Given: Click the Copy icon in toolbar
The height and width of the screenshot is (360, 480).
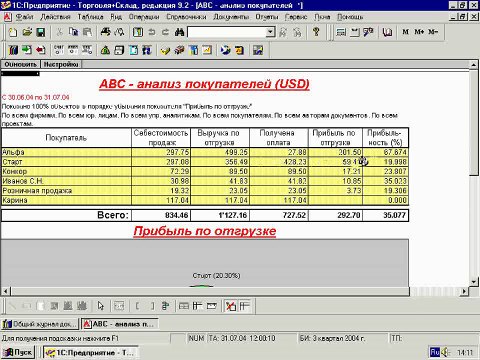Looking at the screenshot, I should [x=73, y=32].
